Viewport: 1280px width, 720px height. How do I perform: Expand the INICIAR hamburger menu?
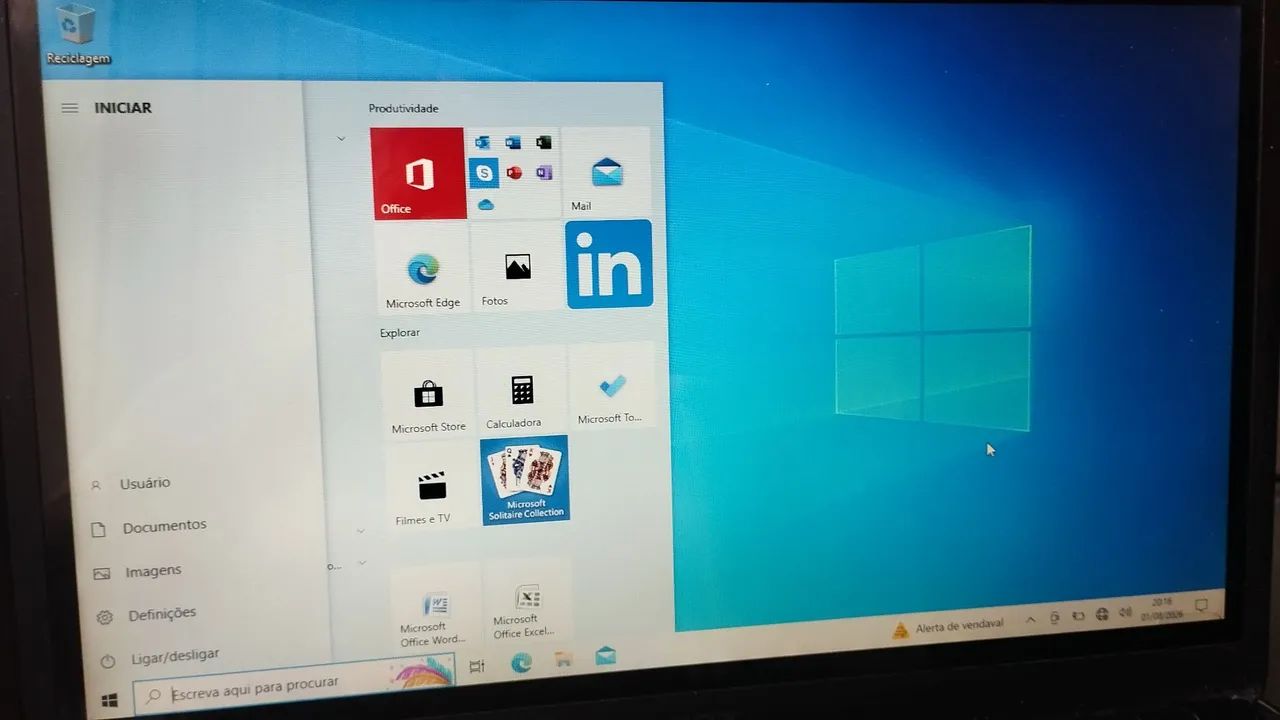[x=69, y=108]
